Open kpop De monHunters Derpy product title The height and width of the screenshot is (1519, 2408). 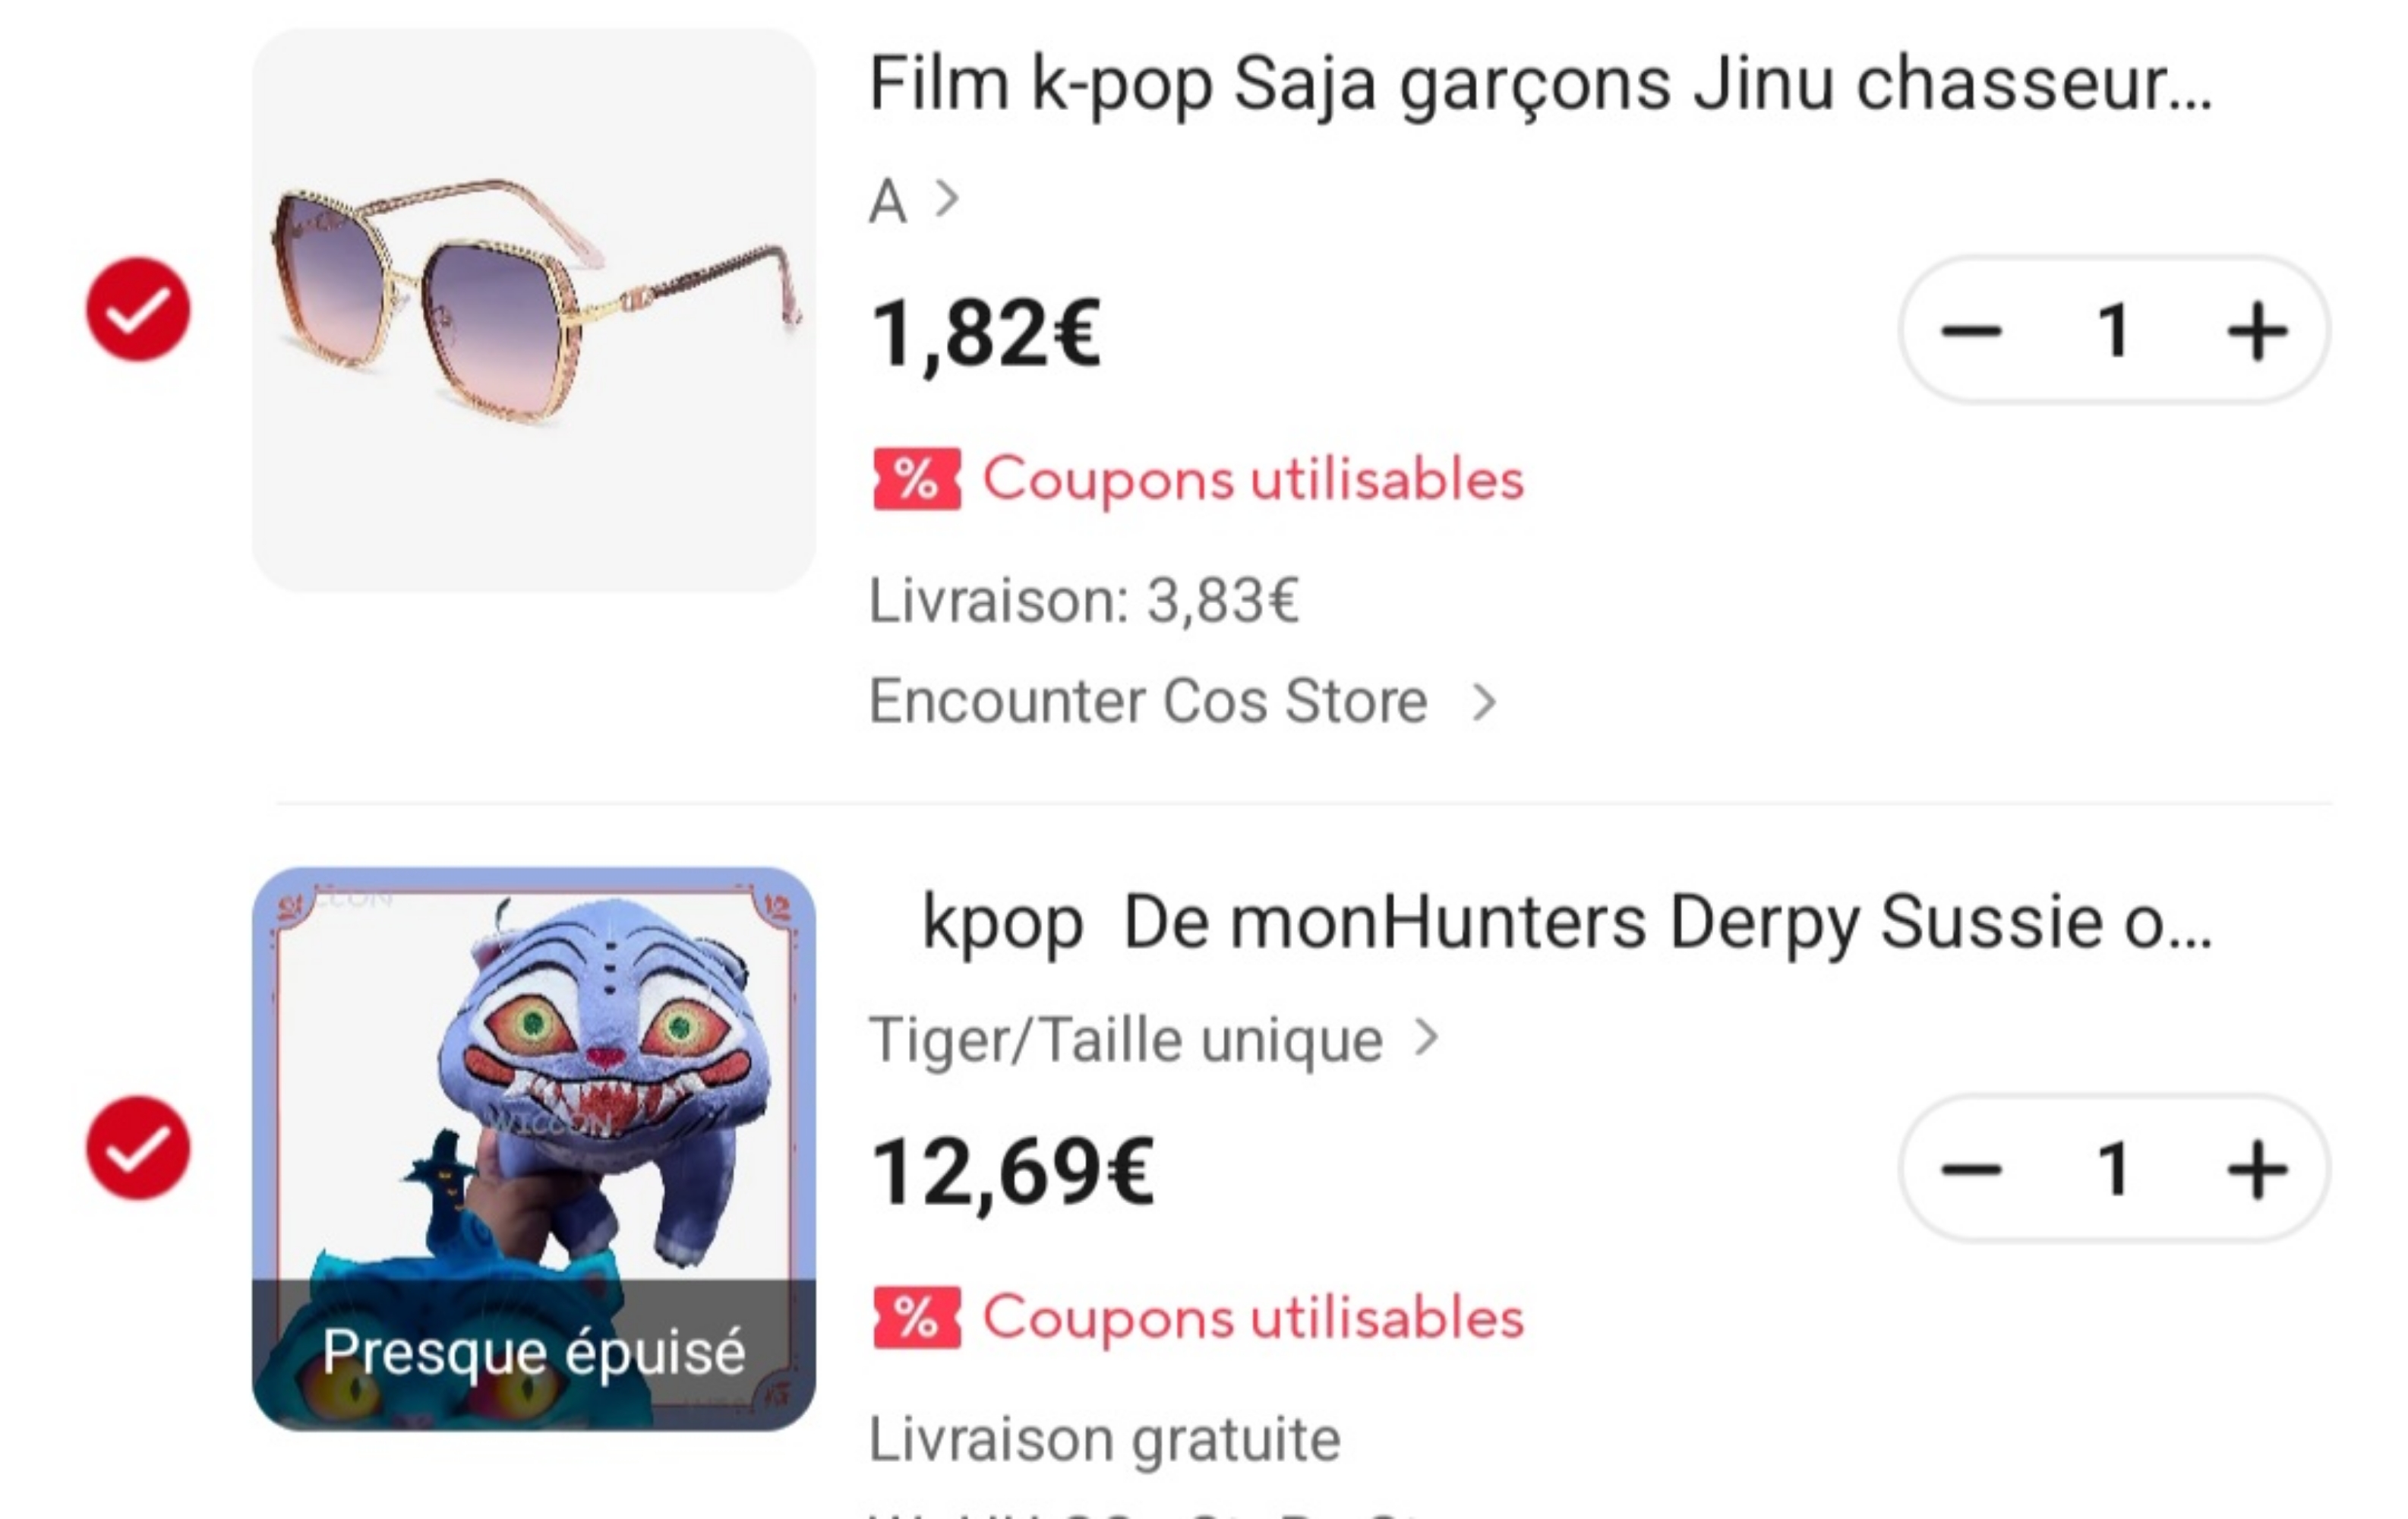pyautogui.click(x=1565, y=922)
